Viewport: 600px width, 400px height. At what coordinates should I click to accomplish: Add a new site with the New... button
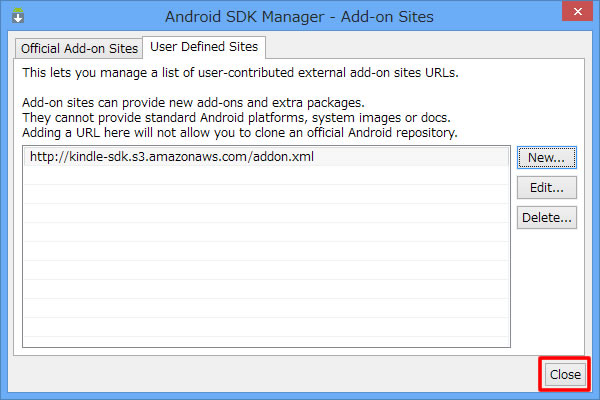[546, 157]
